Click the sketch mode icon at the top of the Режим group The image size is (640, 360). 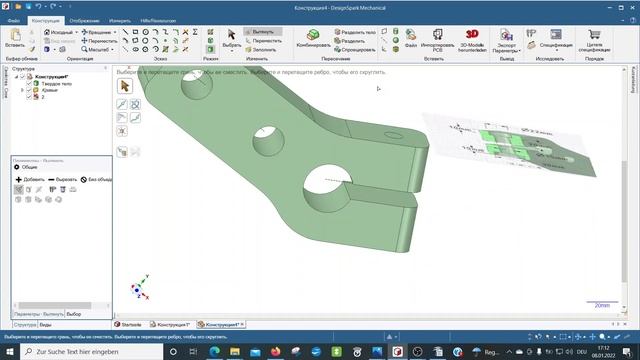[210, 32]
